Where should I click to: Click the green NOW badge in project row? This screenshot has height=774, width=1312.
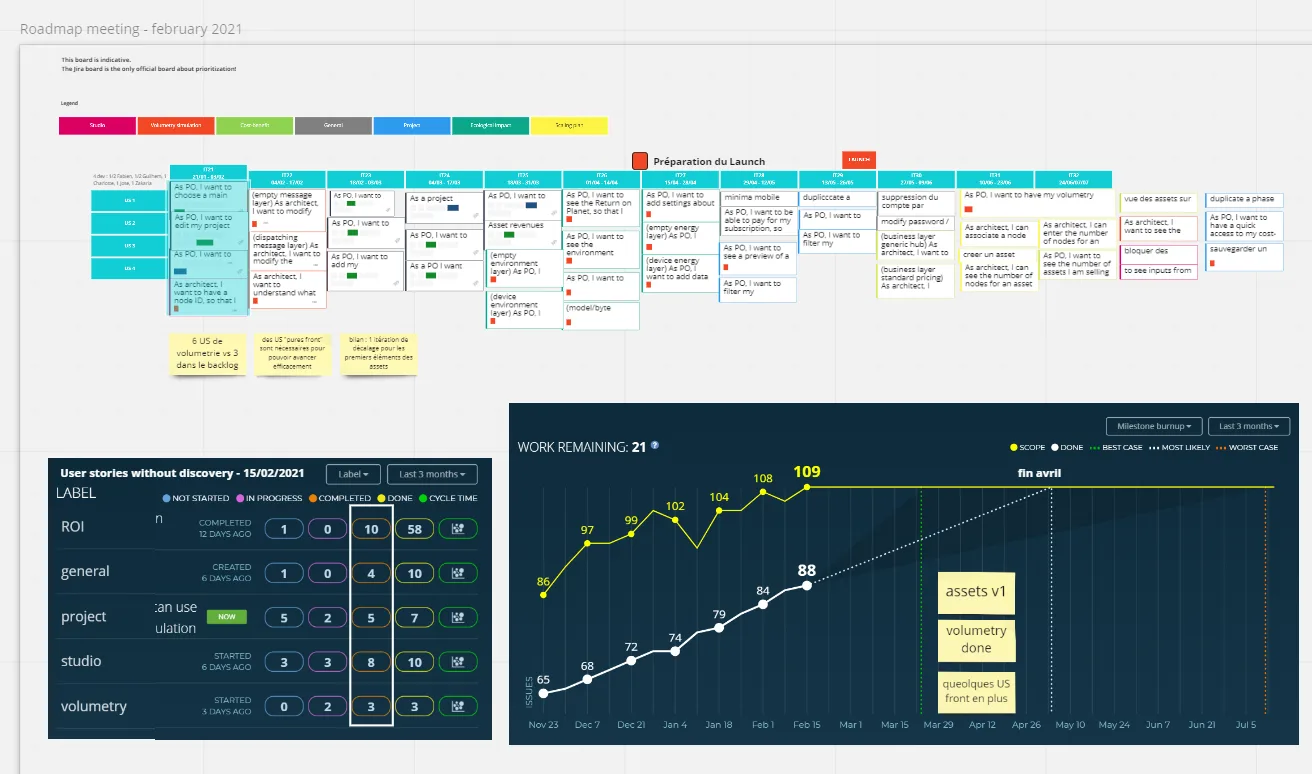[227, 617]
